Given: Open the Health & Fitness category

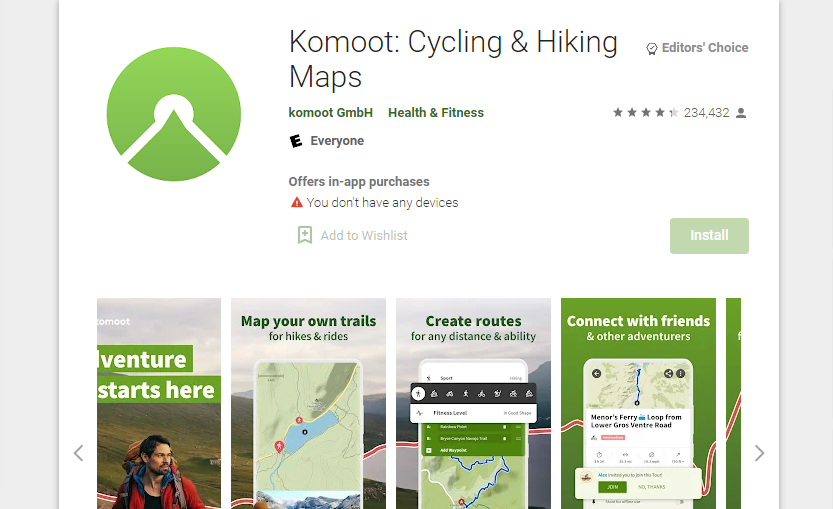Looking at the screenshot, I should 436,113.
